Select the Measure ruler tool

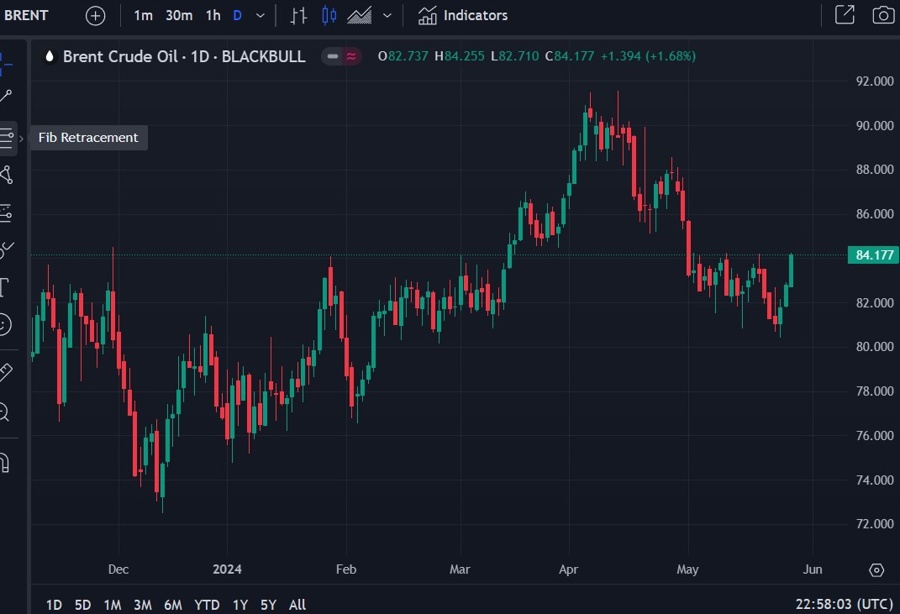coord(6,372)
